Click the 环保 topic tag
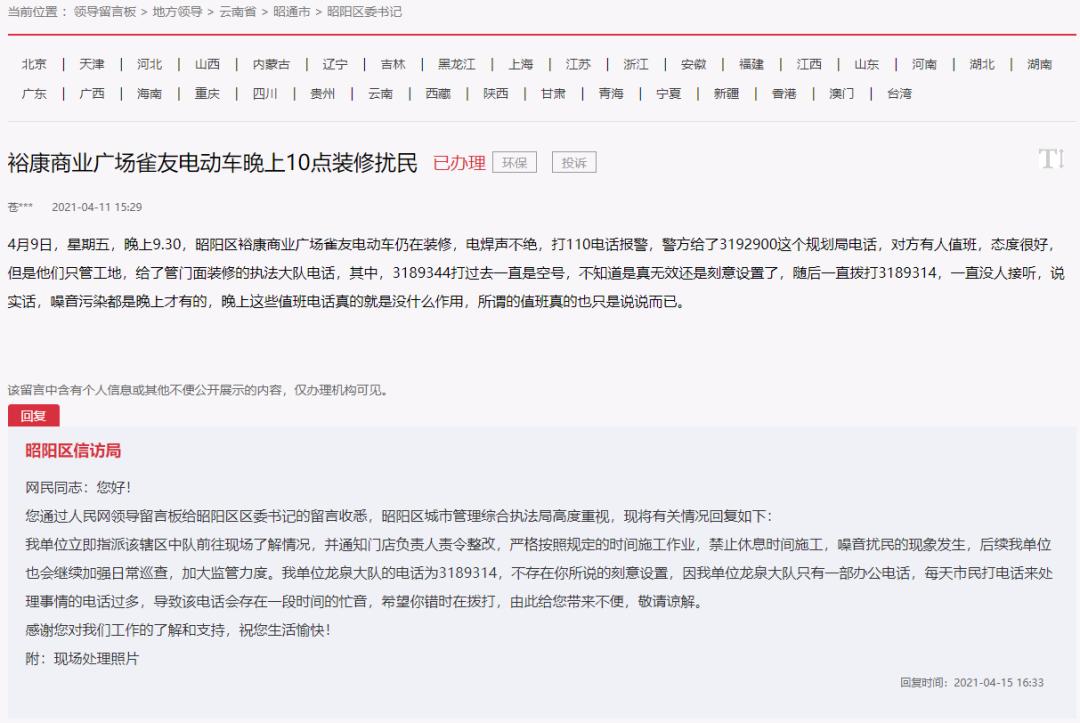This screenshot has width=1080, height=723. [517, 162]
